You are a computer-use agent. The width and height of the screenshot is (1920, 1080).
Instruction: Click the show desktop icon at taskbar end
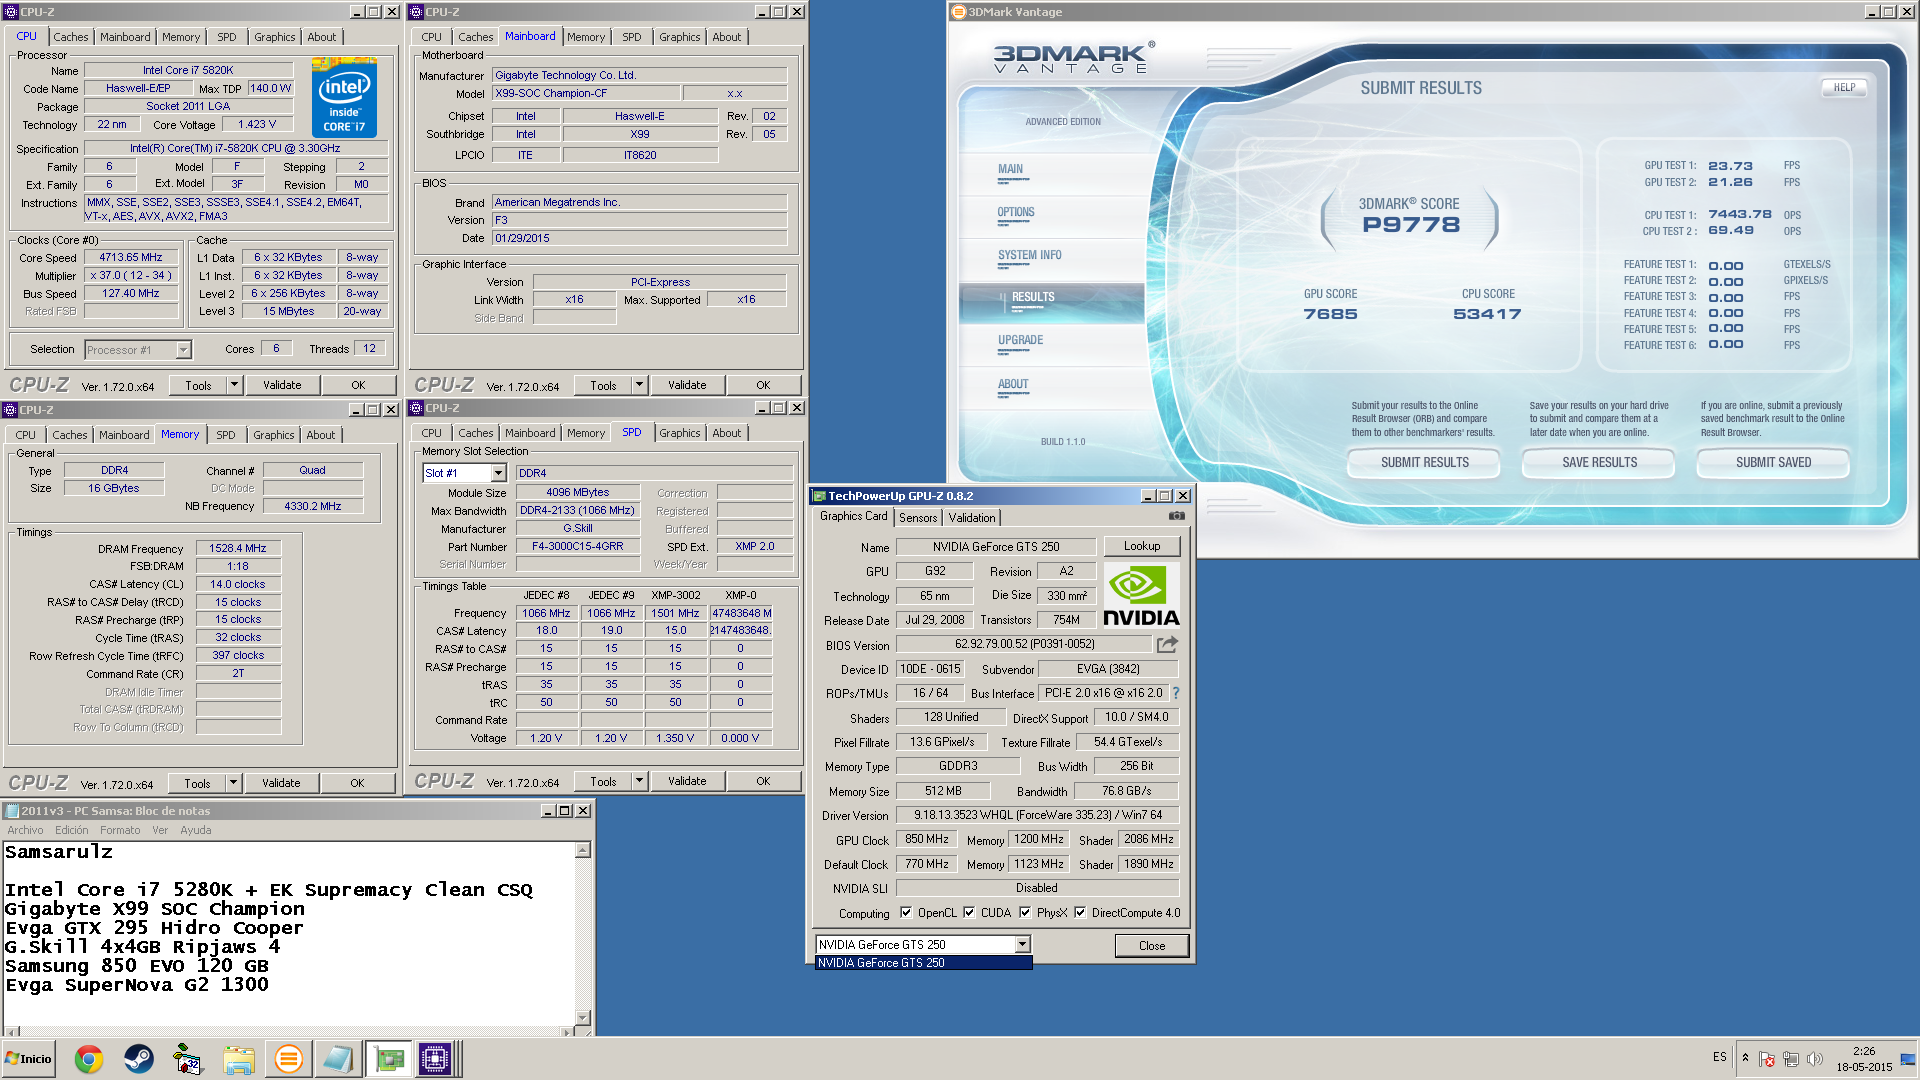click(x=1908, y=1059)
